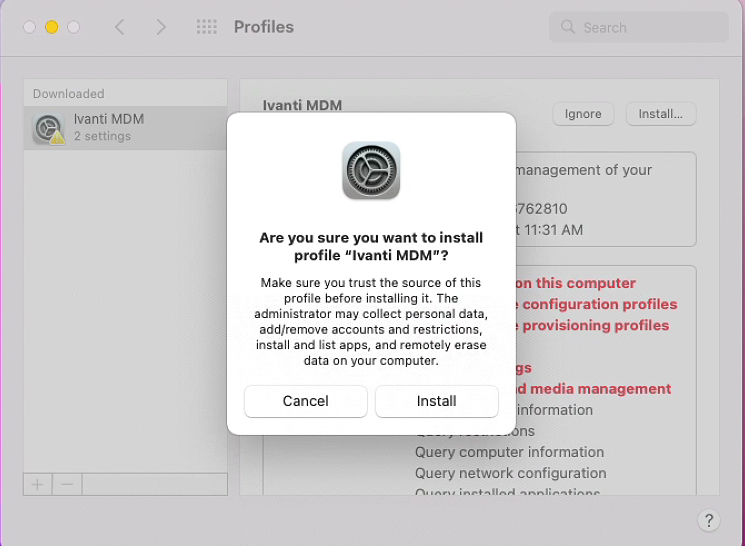Confirm with the Install button in the dialog

437,401
